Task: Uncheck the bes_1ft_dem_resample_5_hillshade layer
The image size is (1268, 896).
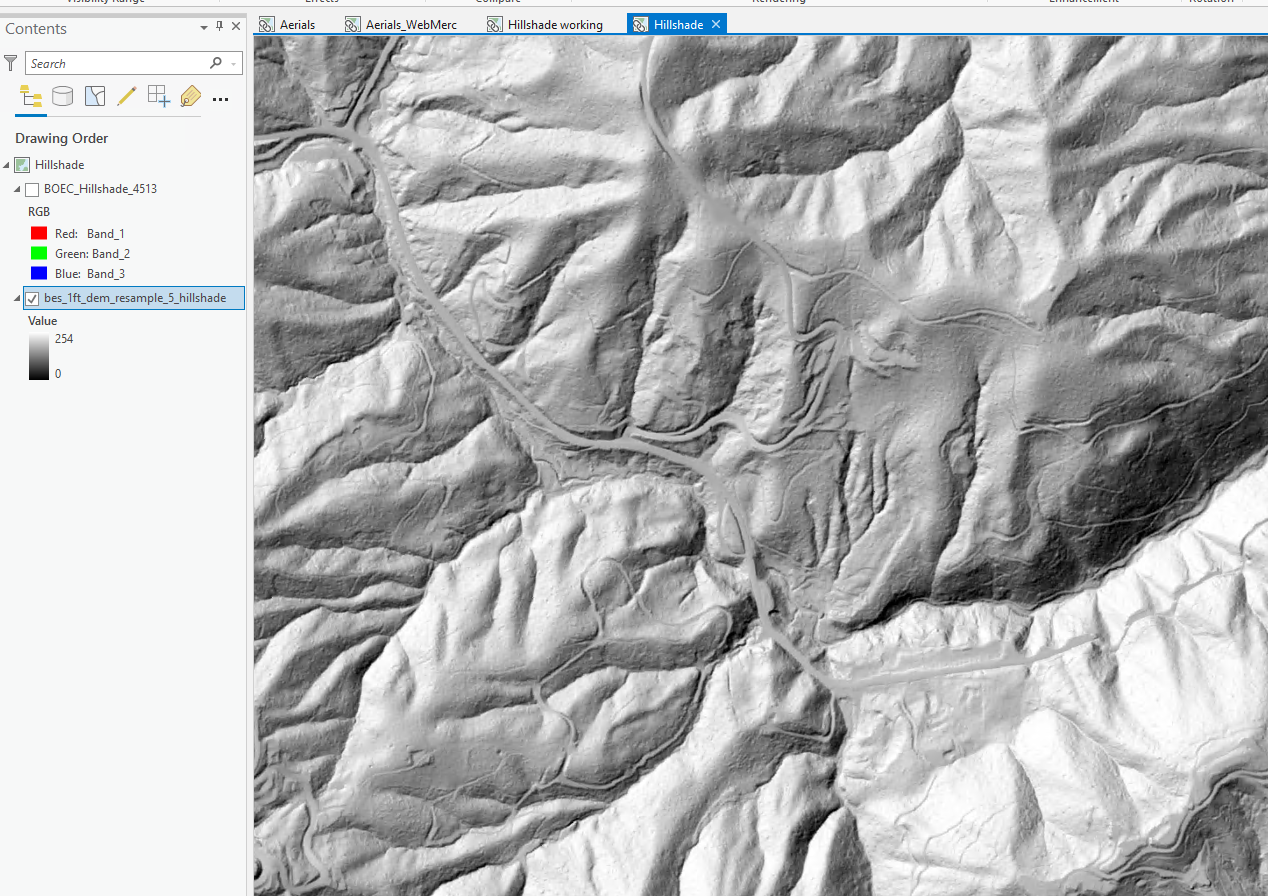Action: pos(32,298)
